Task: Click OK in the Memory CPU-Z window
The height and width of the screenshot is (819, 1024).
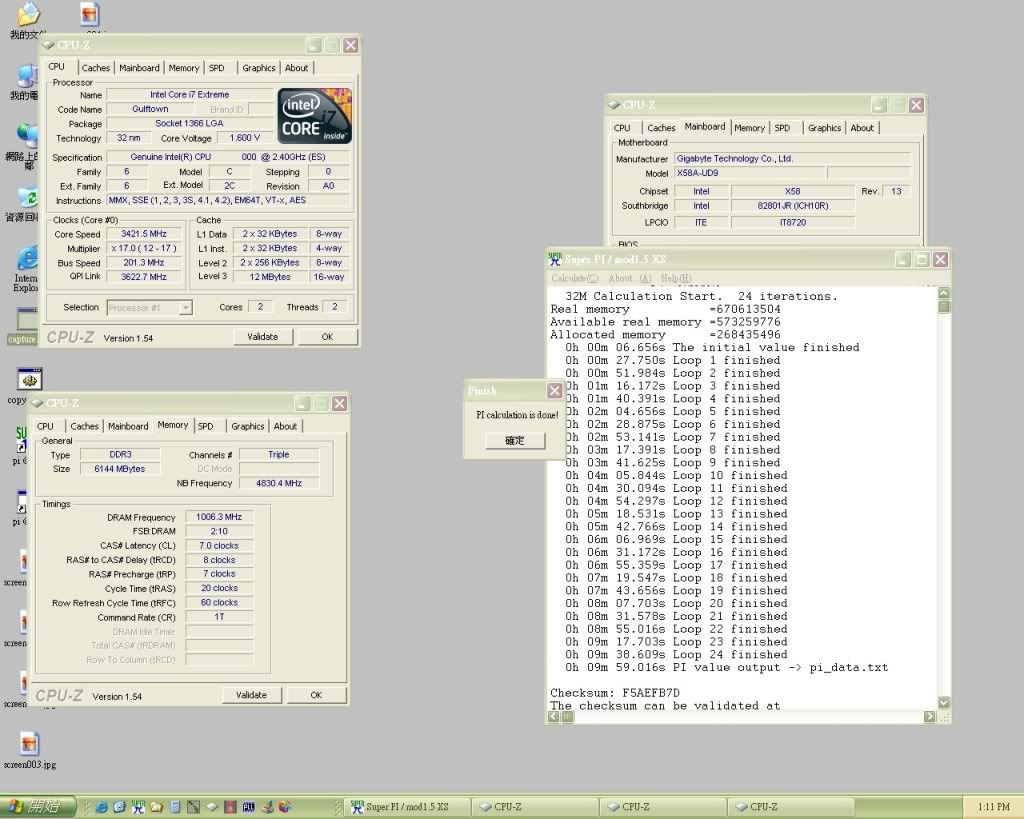Action: tap(316, 695)
